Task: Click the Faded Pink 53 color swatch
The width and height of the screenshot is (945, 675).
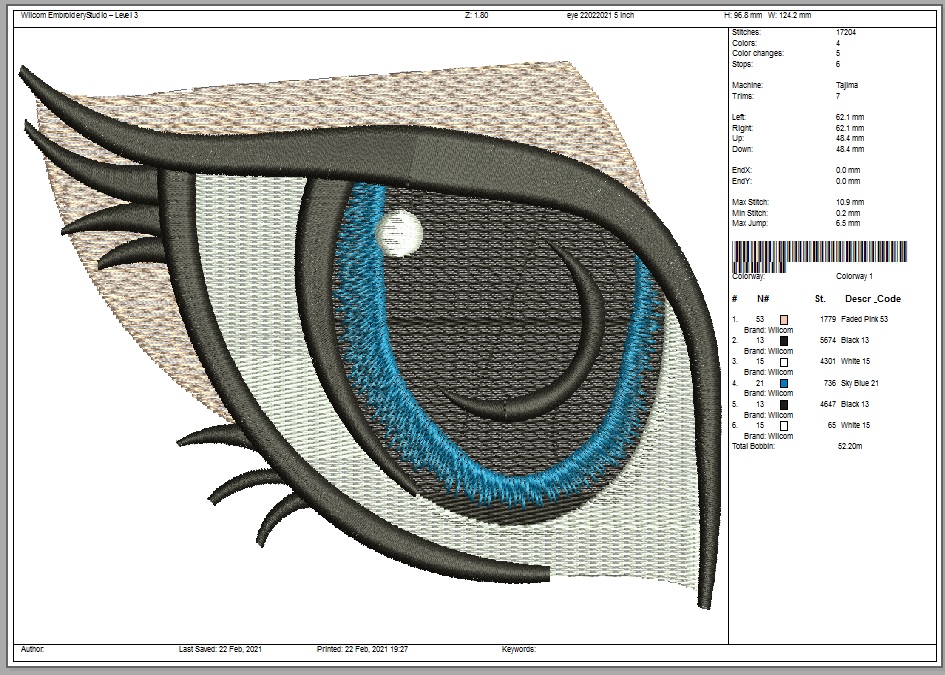Action: click(x=784, y=319)
